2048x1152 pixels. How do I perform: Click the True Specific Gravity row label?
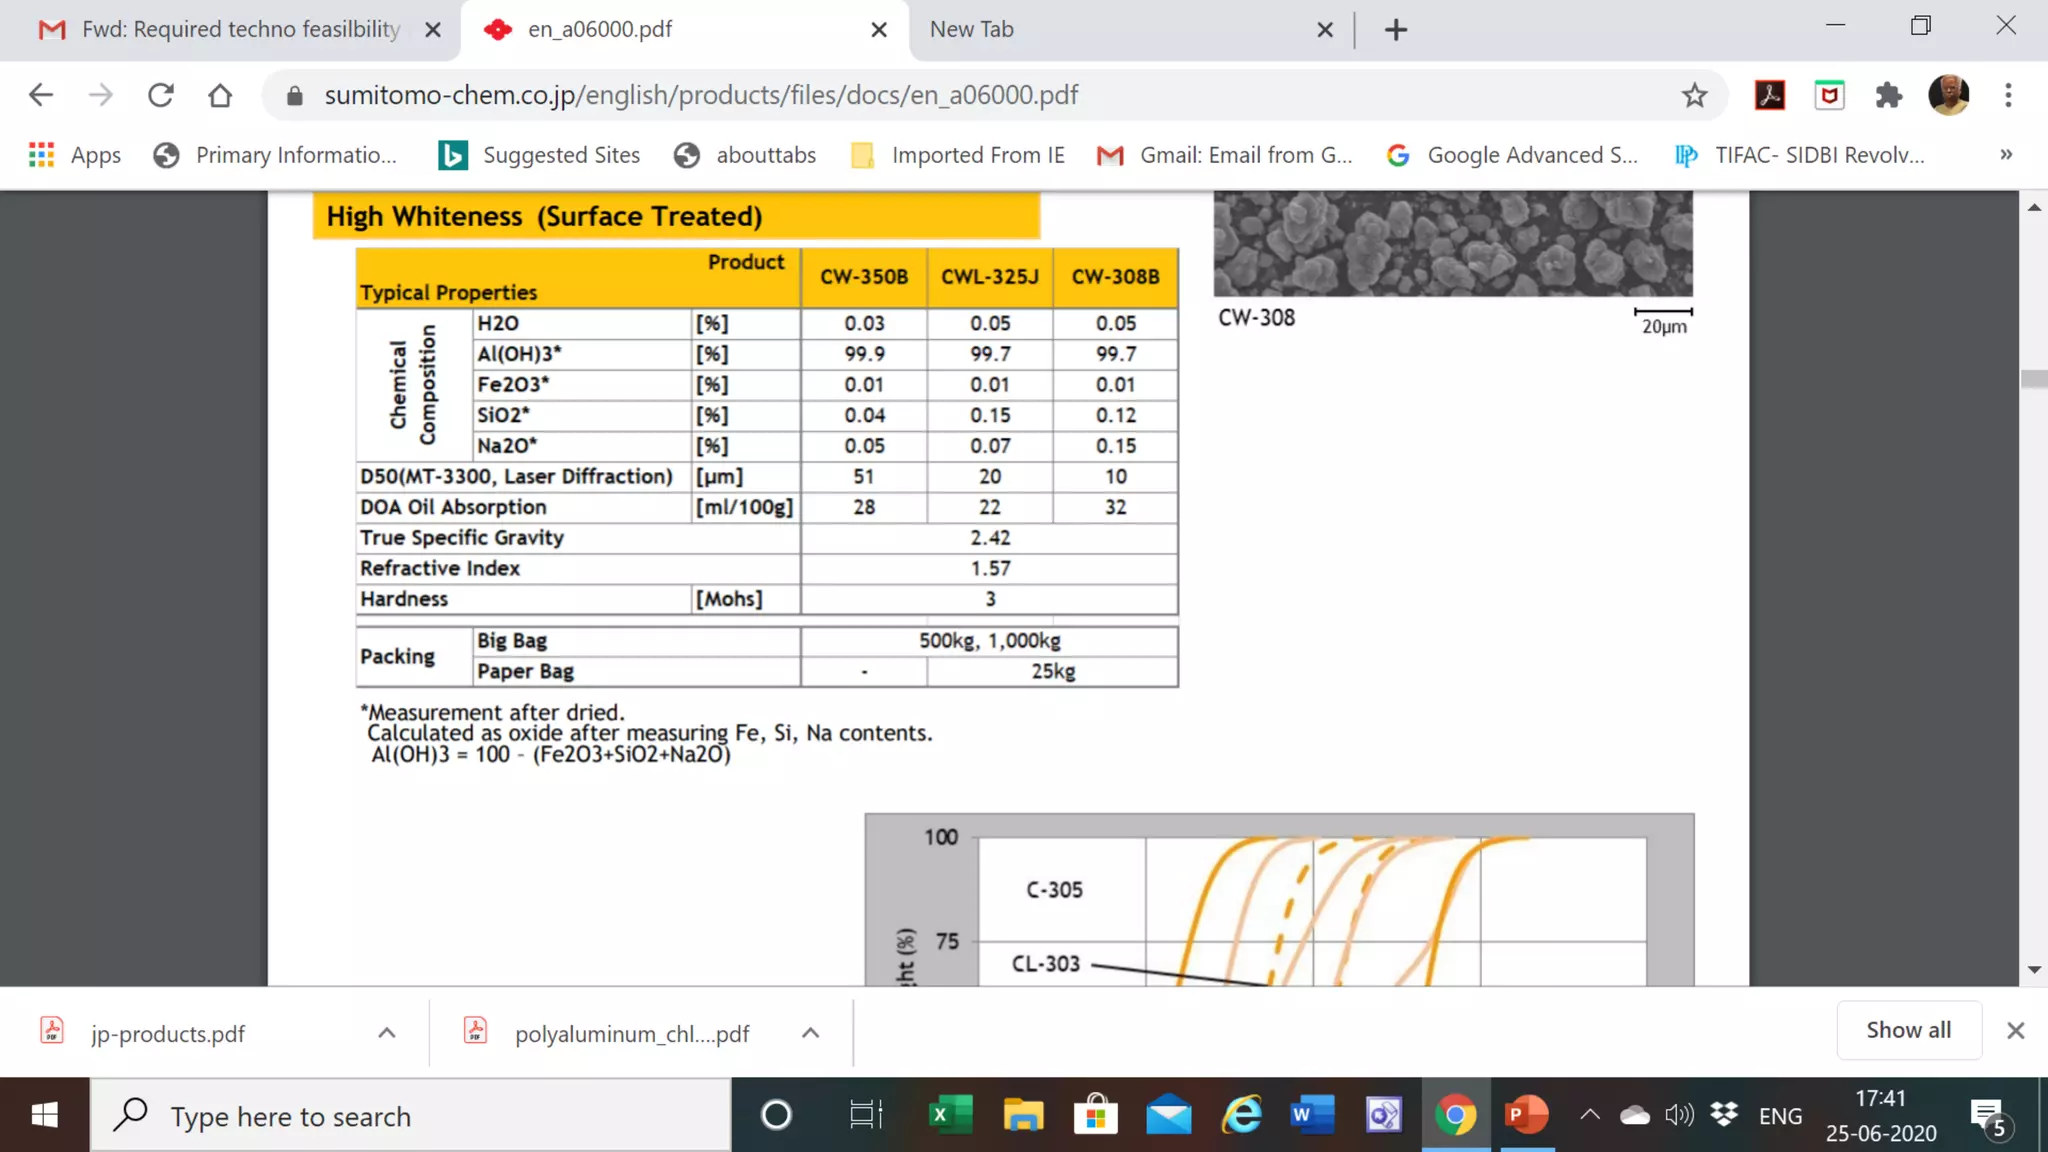click(x=462, y=538)
